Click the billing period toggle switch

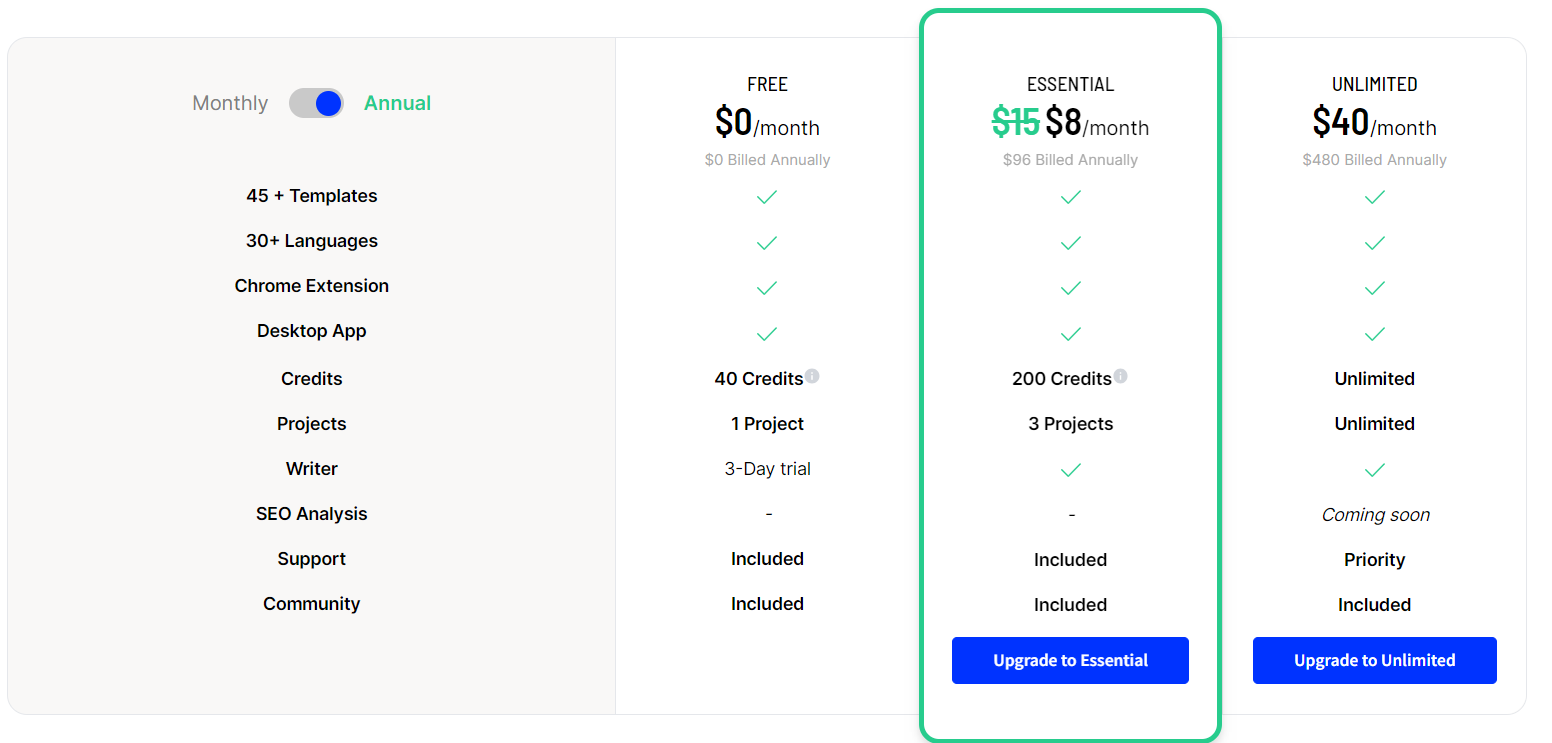click(x=316, y=103)
